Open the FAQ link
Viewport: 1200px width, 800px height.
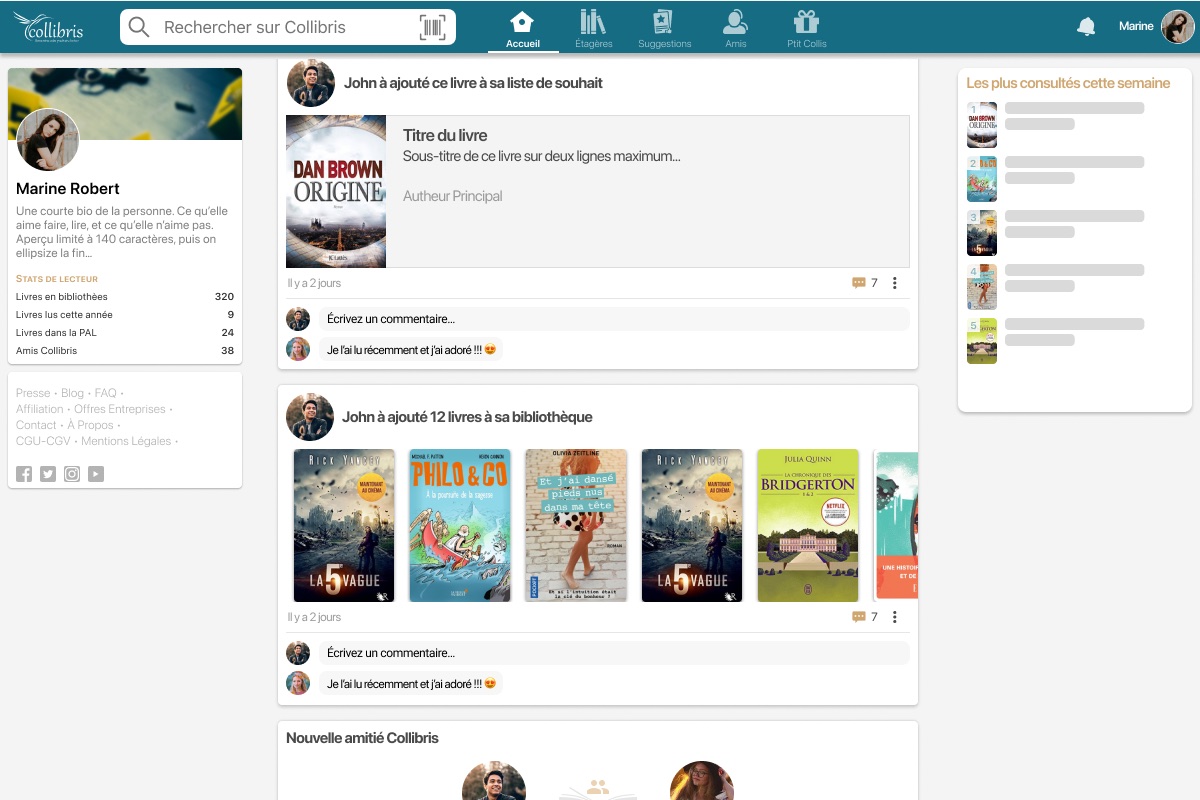105,393
